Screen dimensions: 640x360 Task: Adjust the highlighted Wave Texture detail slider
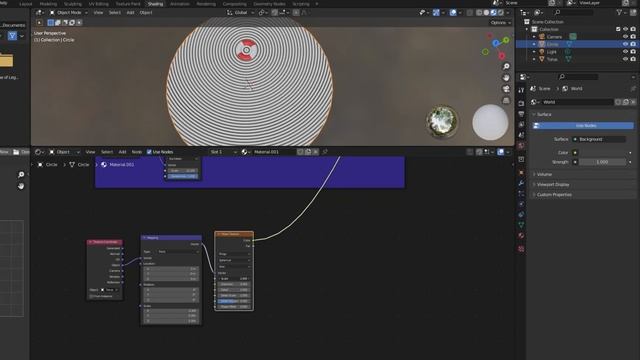tap(233, 301)
